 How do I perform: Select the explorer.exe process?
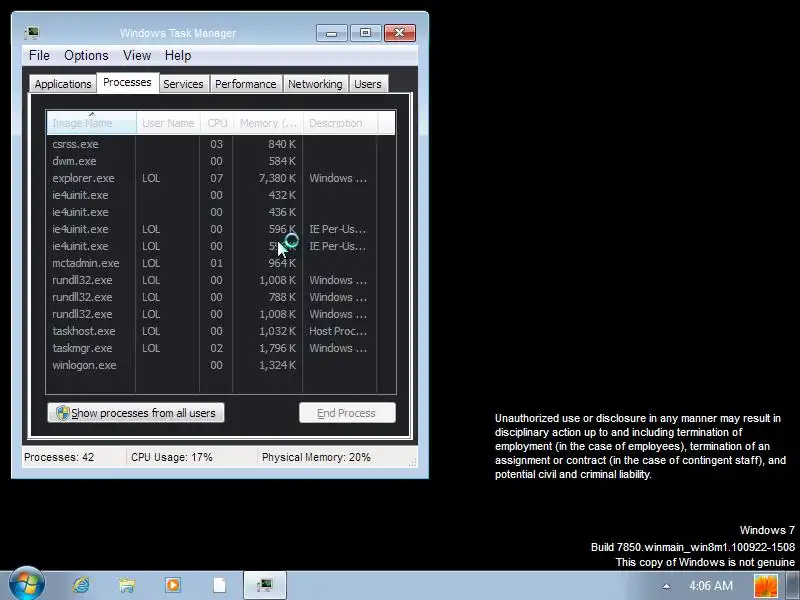click(x=221, y=178)
